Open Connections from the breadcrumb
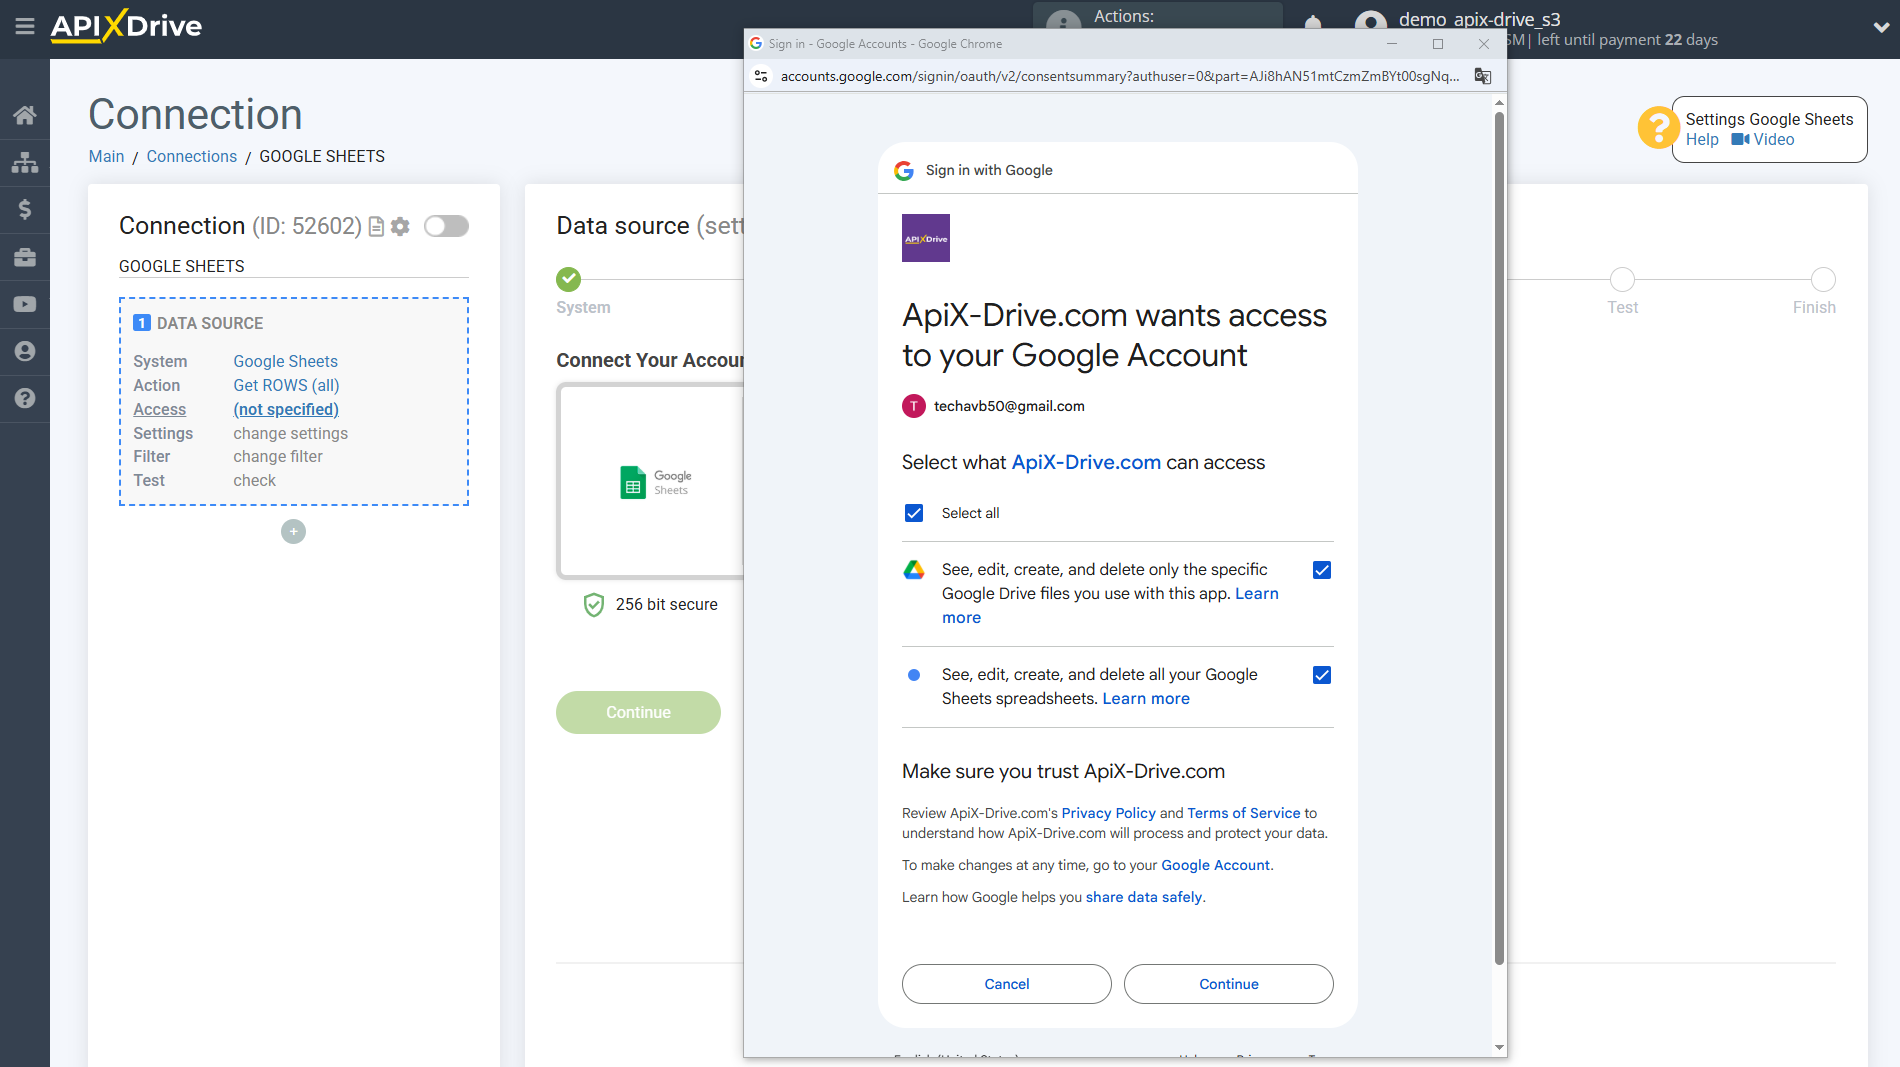 tap(191, 156)
